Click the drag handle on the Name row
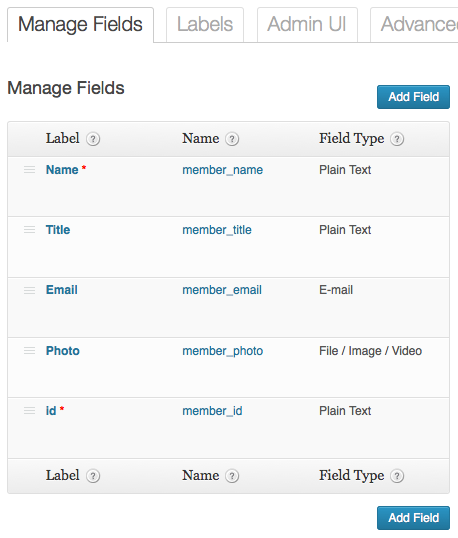The image size is (458, 538). tap(30, 169)
